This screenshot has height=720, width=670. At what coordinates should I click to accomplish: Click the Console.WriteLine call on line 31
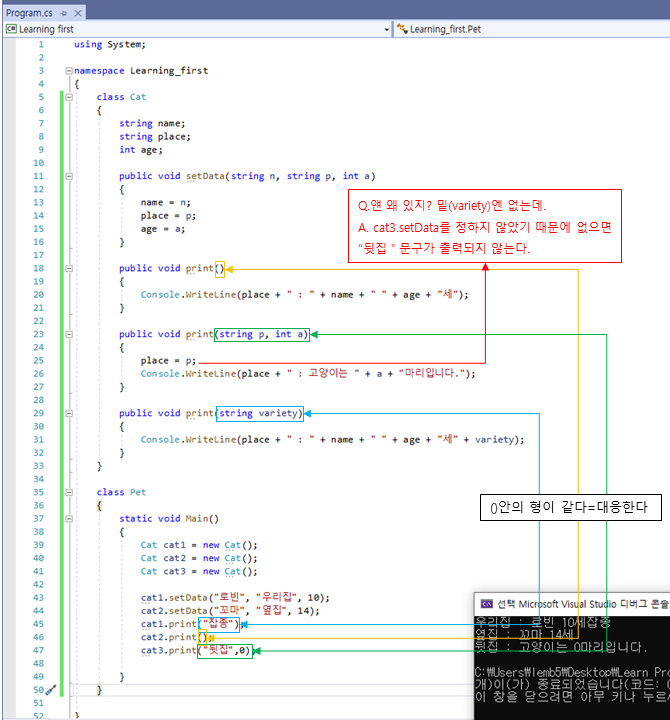332,440
